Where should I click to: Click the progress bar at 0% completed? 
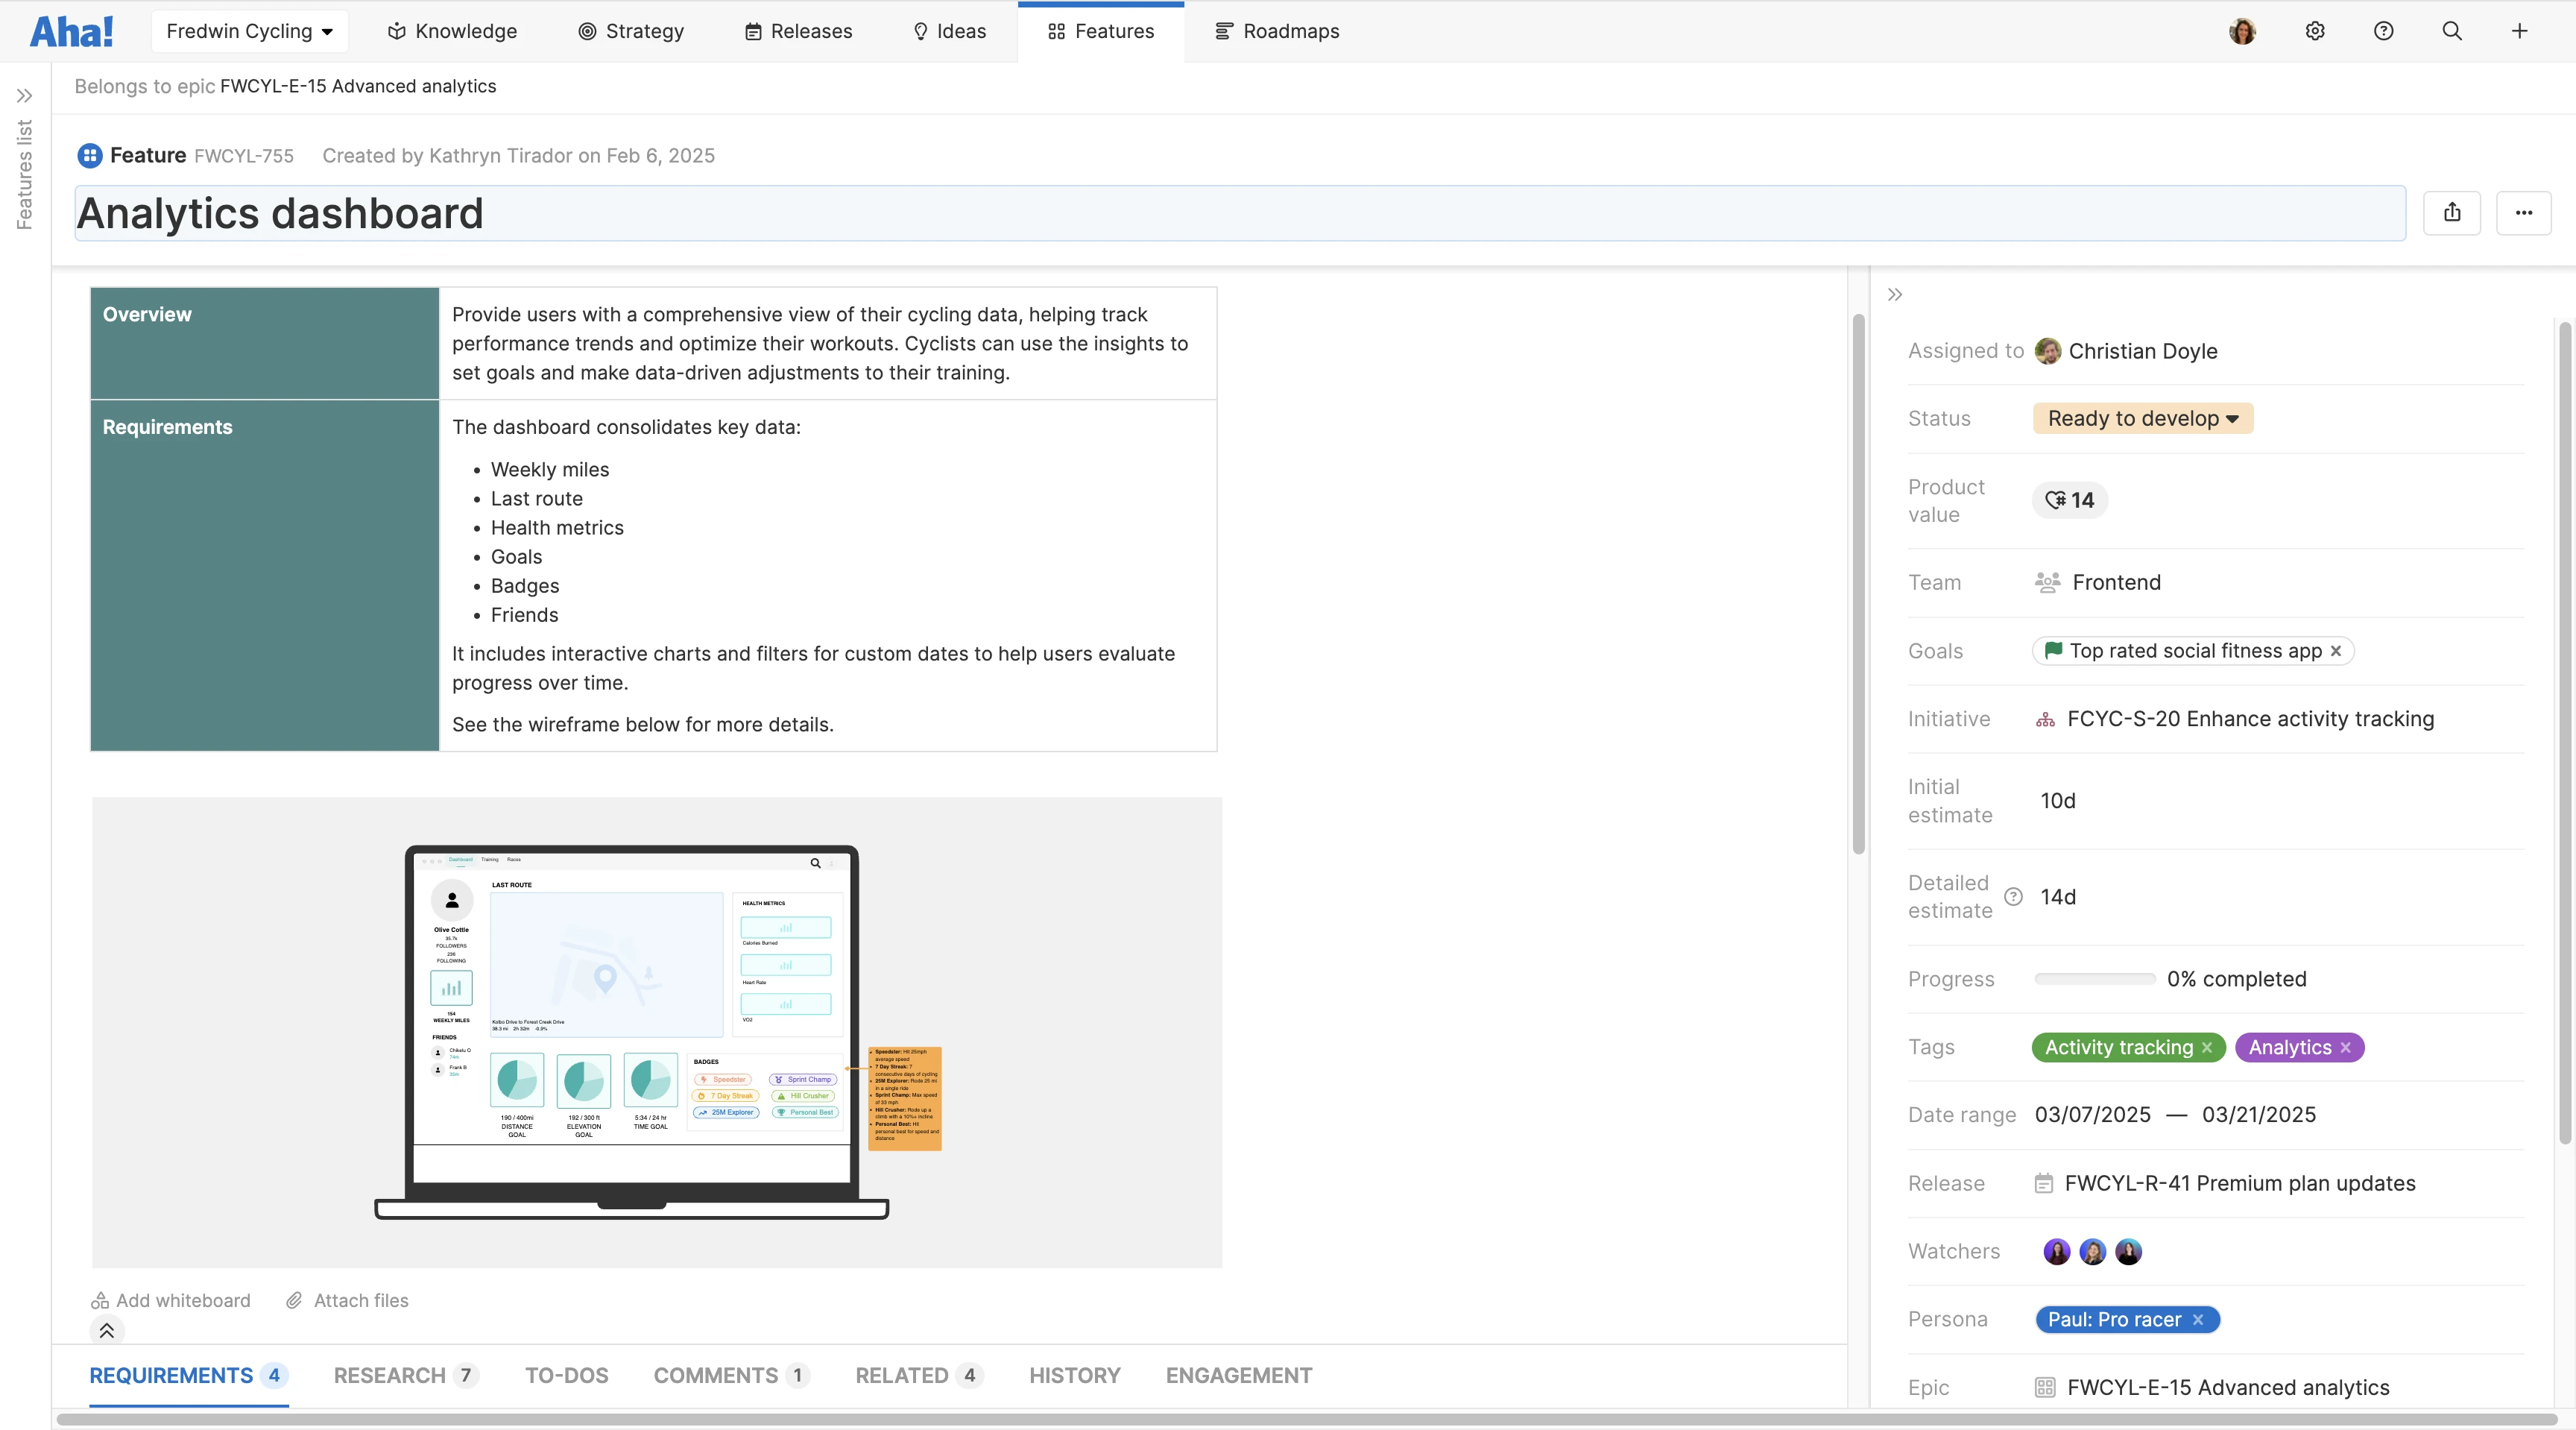pyautogui.click(x=2094, y=979)
